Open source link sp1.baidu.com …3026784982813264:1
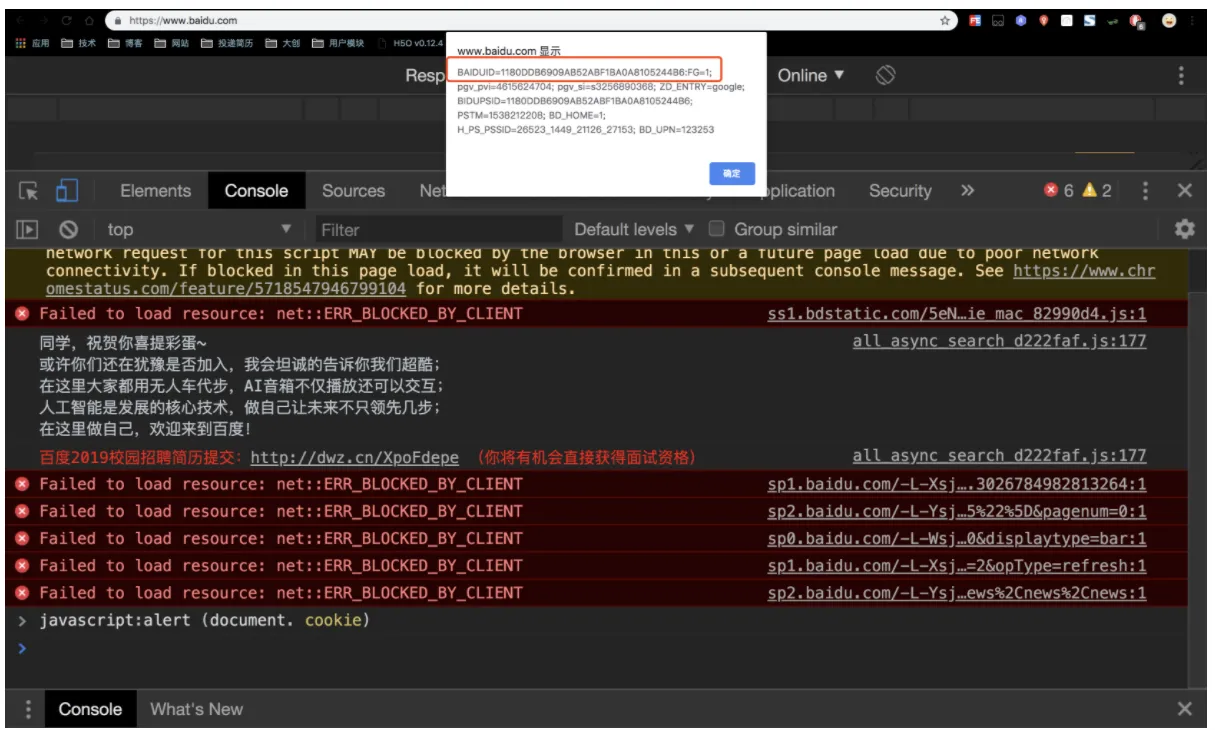The image size is (1215, 730). point(957,484)
